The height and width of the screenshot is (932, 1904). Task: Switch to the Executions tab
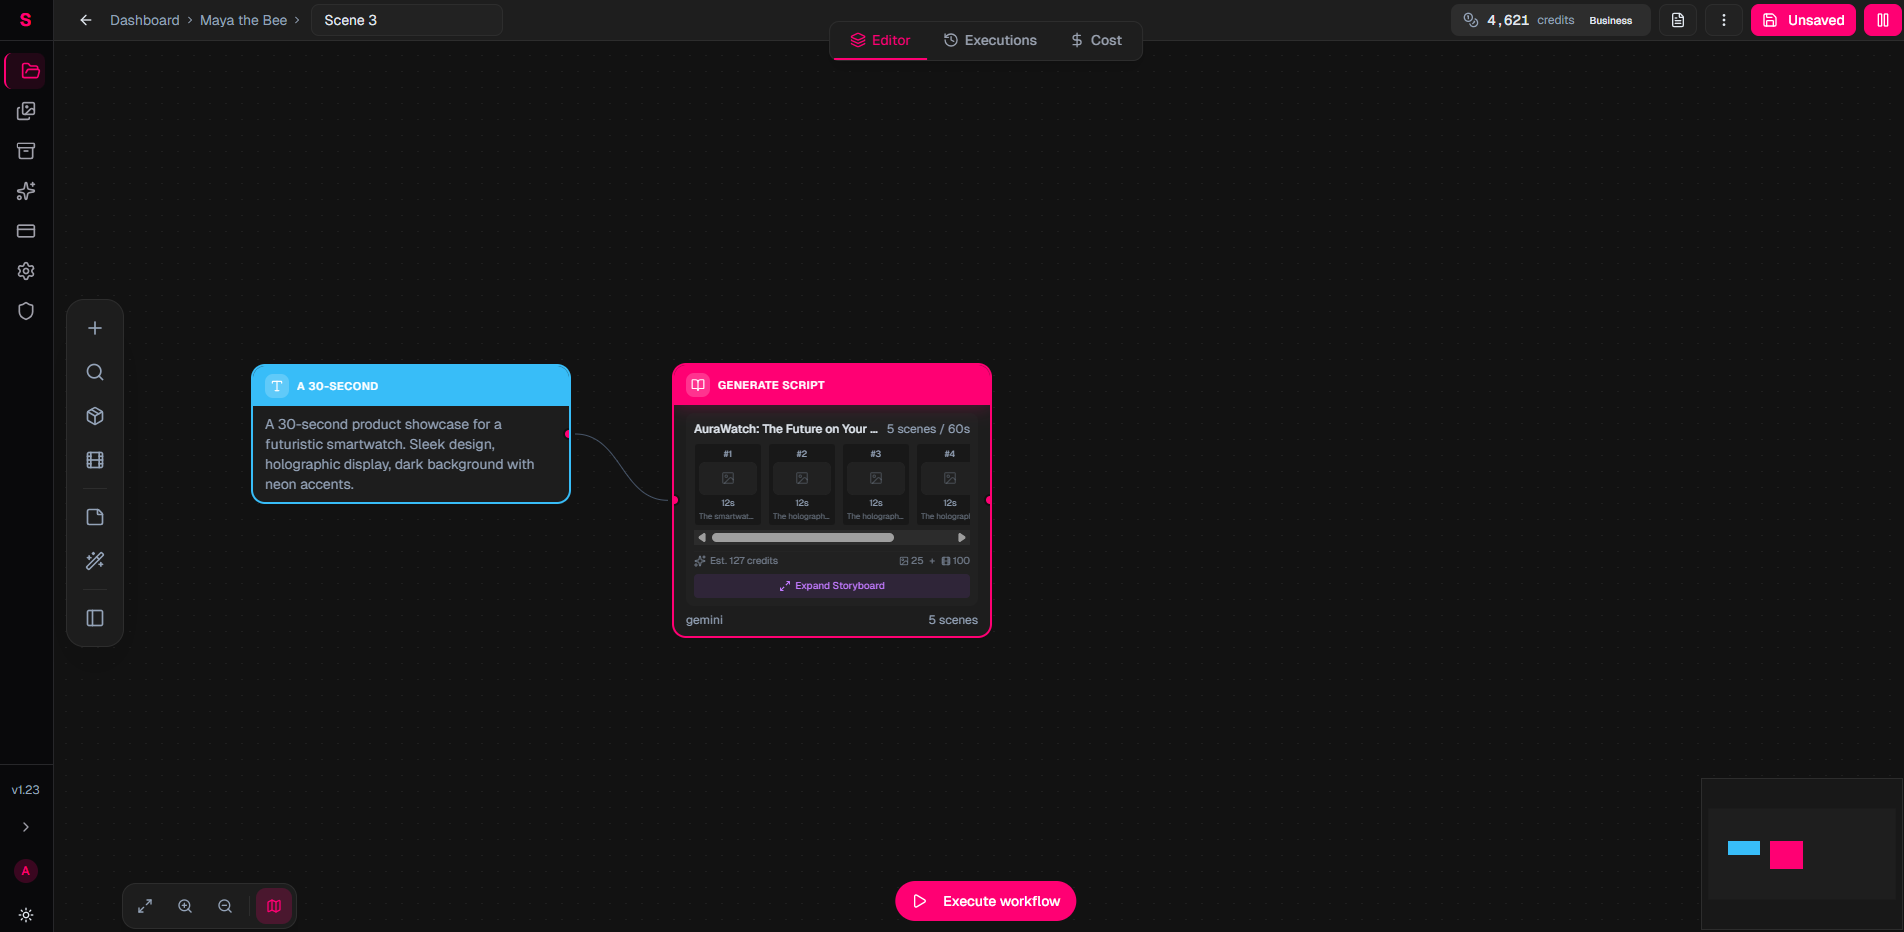click(x=989, y=40)
